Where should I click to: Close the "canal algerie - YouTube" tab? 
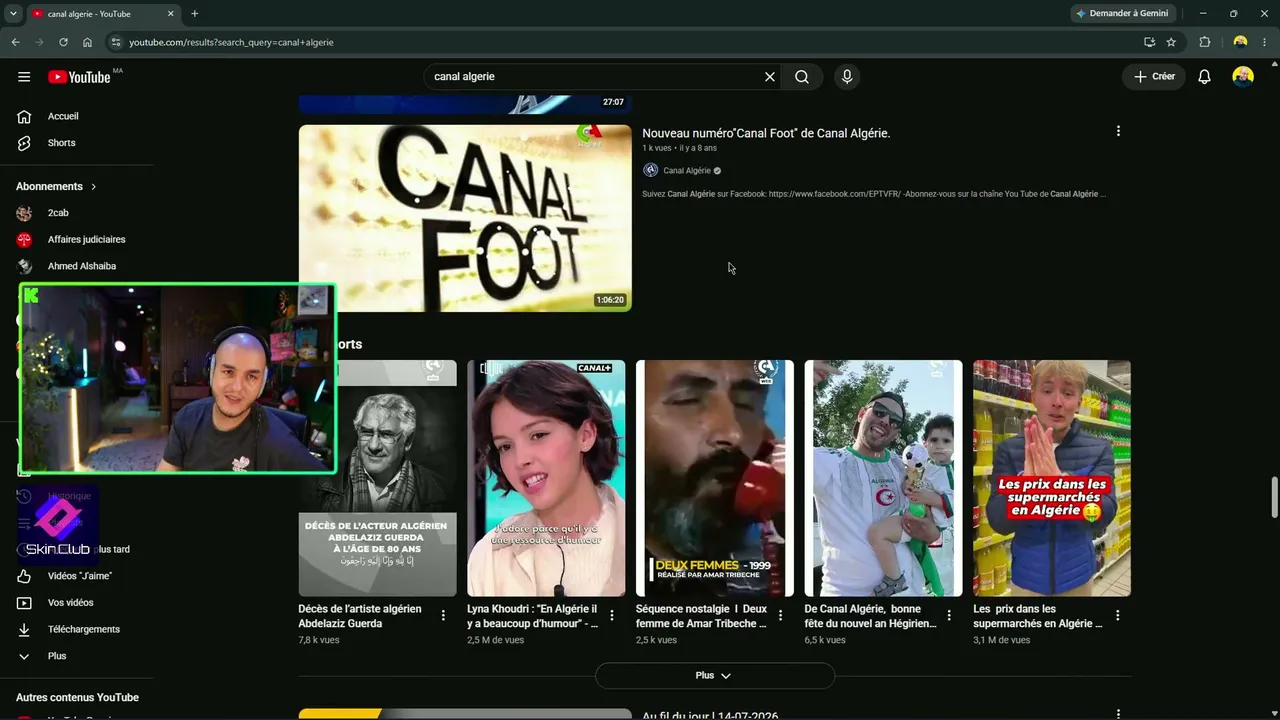tap(170, 14)
